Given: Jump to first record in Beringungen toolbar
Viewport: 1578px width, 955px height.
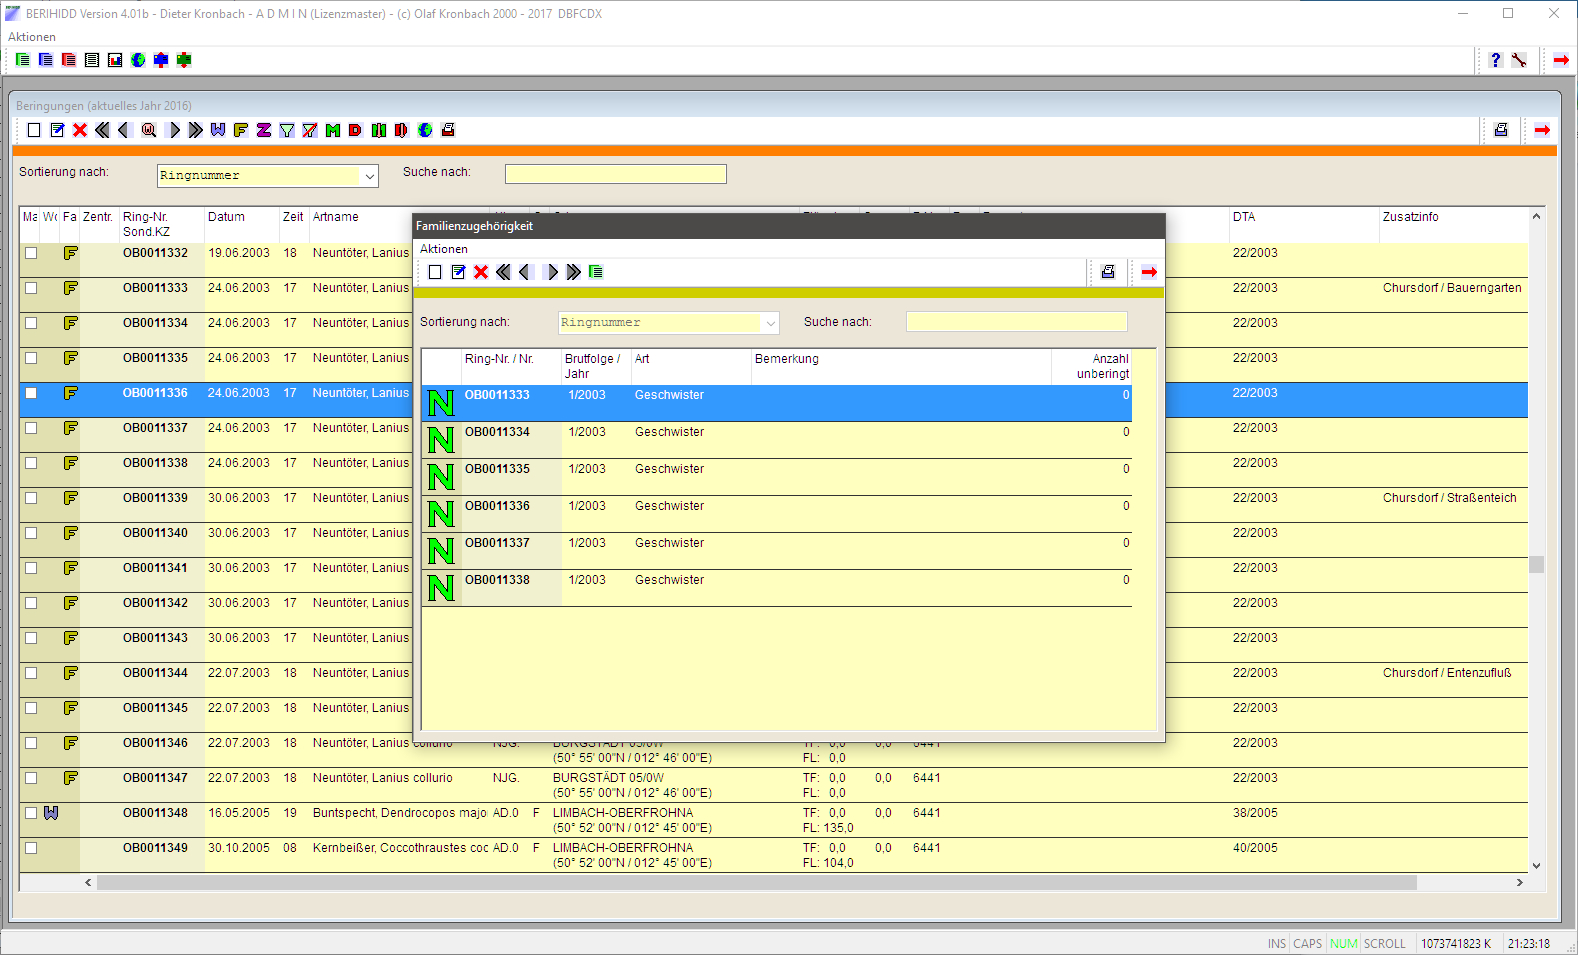Looking at the screenshot, I should (103, 130).
